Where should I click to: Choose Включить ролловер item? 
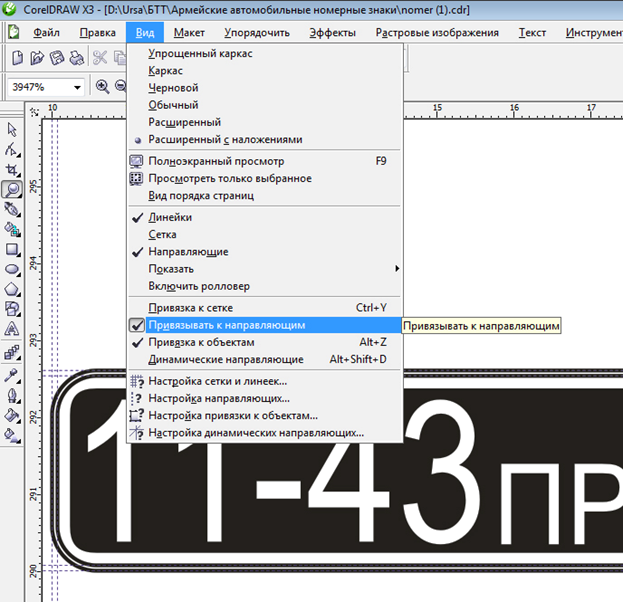[x=265, y=286]
